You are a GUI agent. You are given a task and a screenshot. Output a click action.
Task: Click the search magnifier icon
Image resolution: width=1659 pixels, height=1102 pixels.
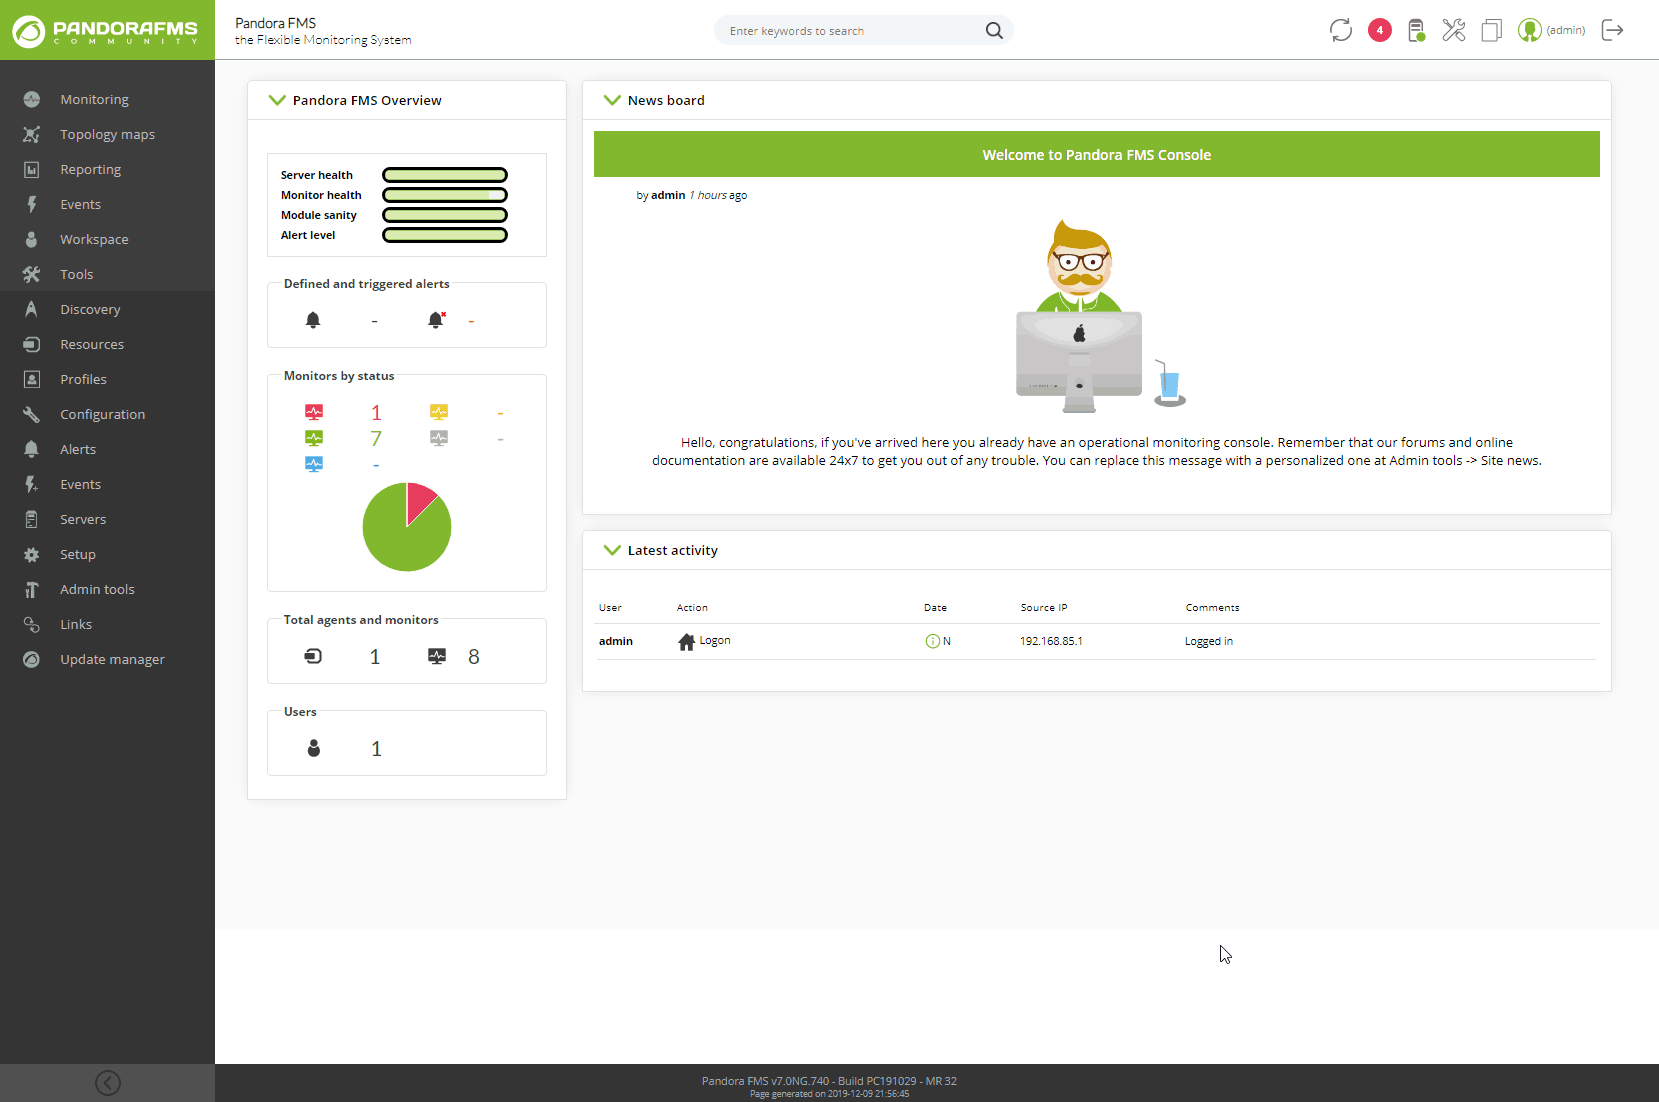(994, 30)
